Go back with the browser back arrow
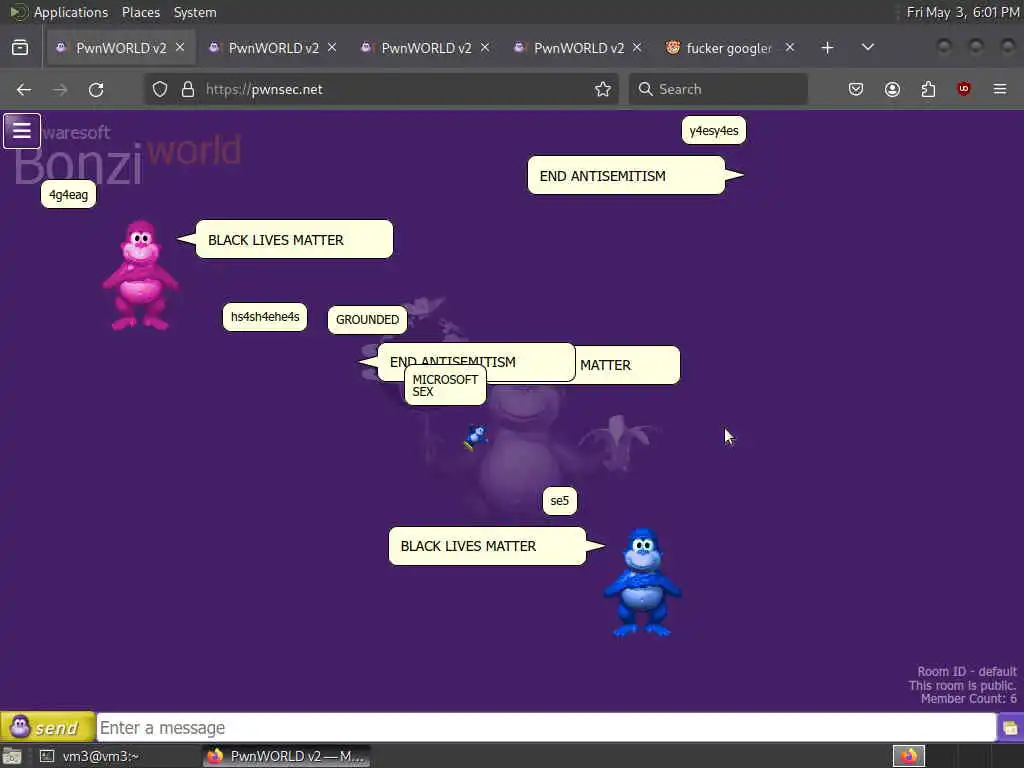Screen dimensions: 1024x768 point(24,89)
